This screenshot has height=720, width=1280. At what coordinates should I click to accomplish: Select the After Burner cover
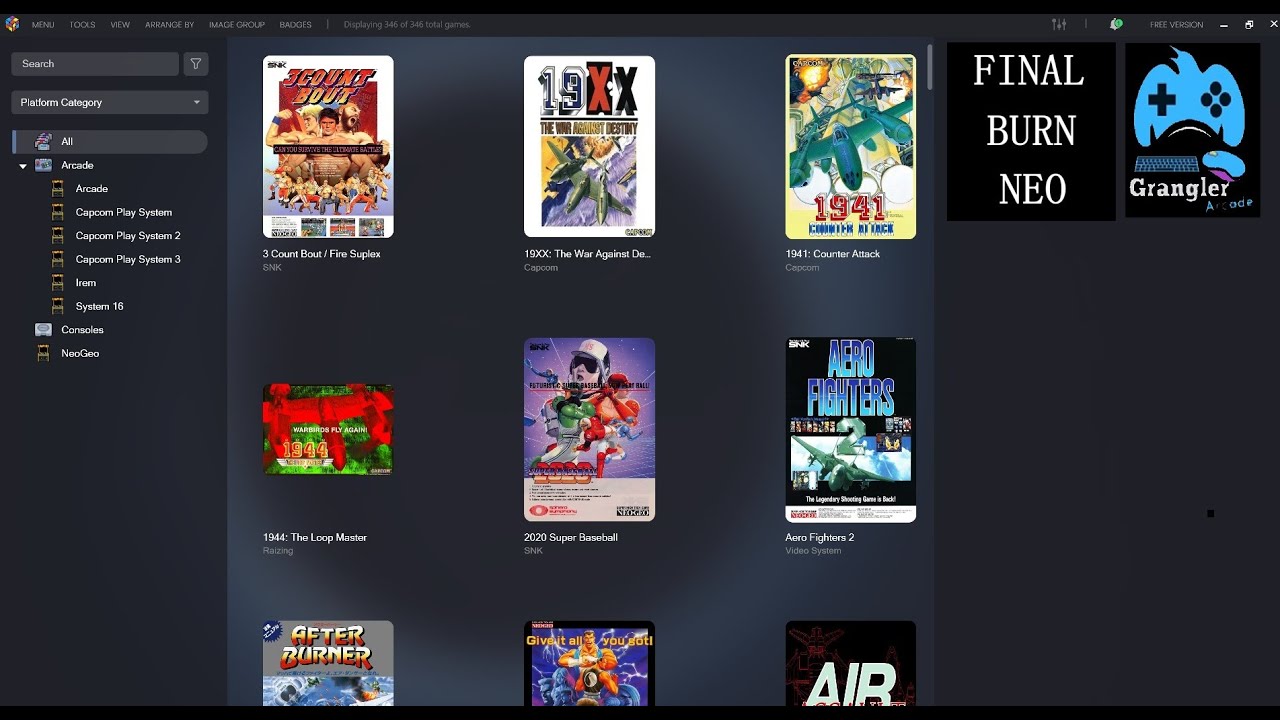pos(328,663)
